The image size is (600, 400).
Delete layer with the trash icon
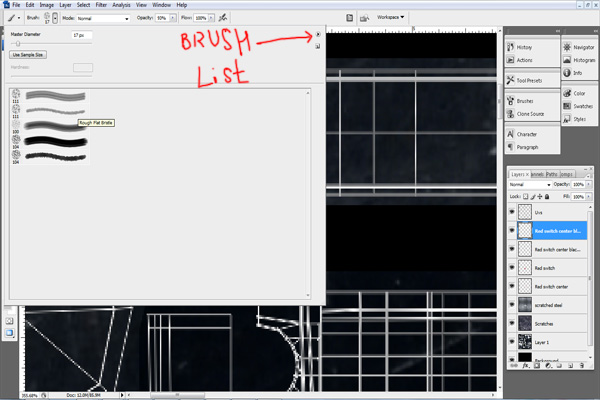pos(582,366)
